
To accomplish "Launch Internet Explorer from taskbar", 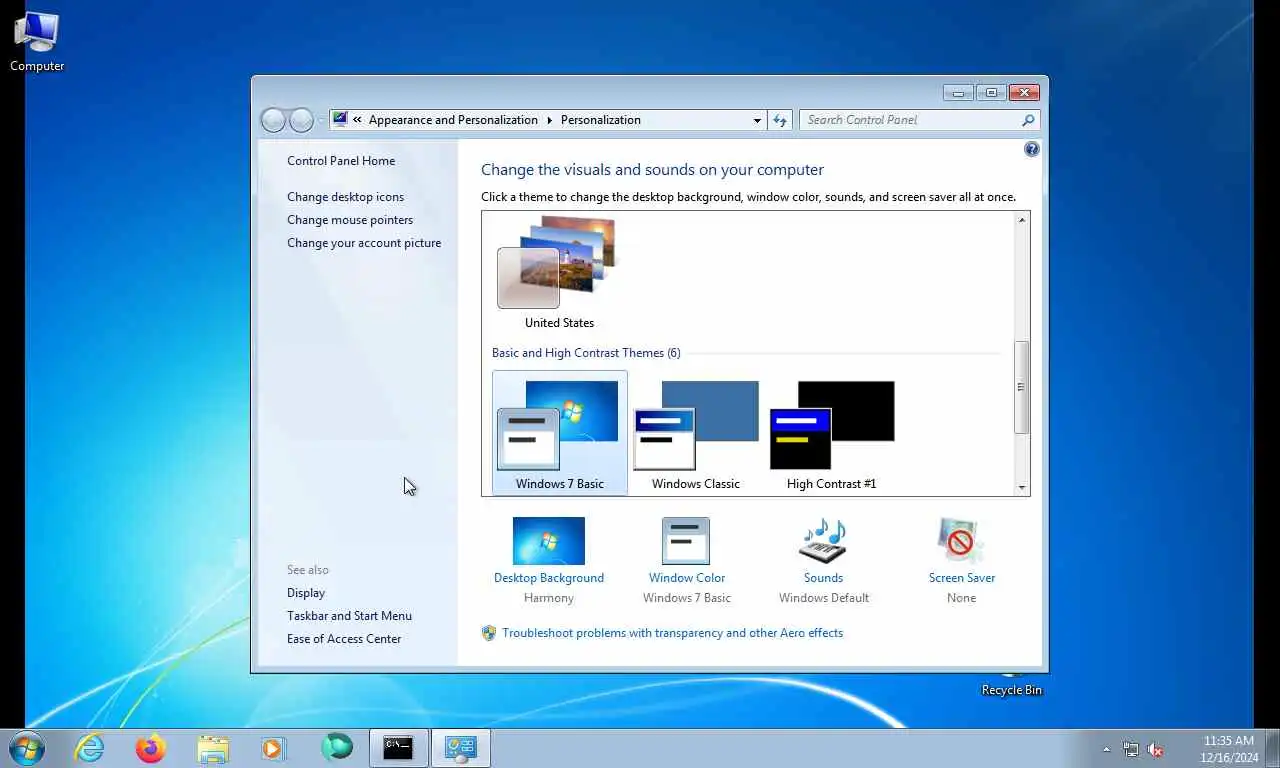I will coord(90,748).
